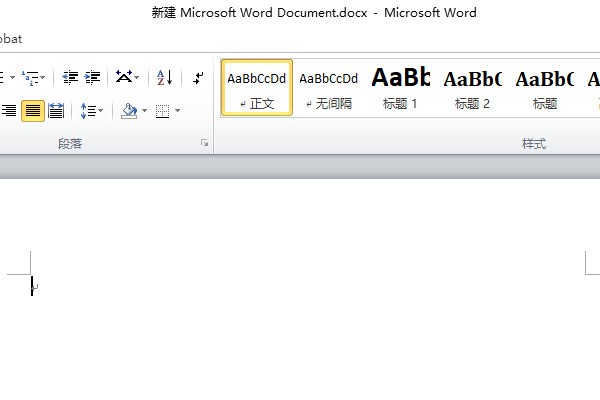Open the Shading color dropdown arrow

[144, 111]
